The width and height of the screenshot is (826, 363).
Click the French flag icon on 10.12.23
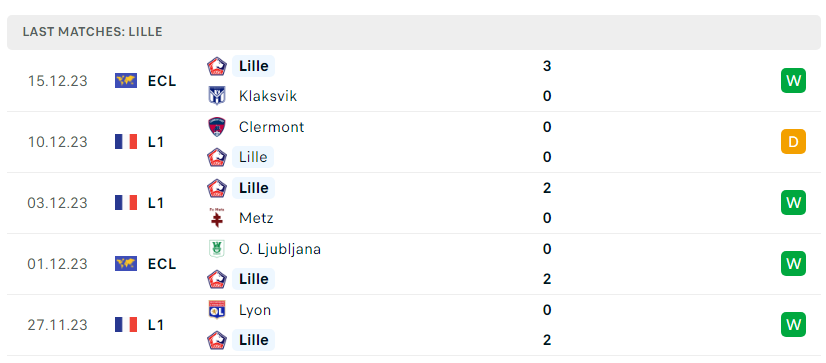[x=126, y=142]
